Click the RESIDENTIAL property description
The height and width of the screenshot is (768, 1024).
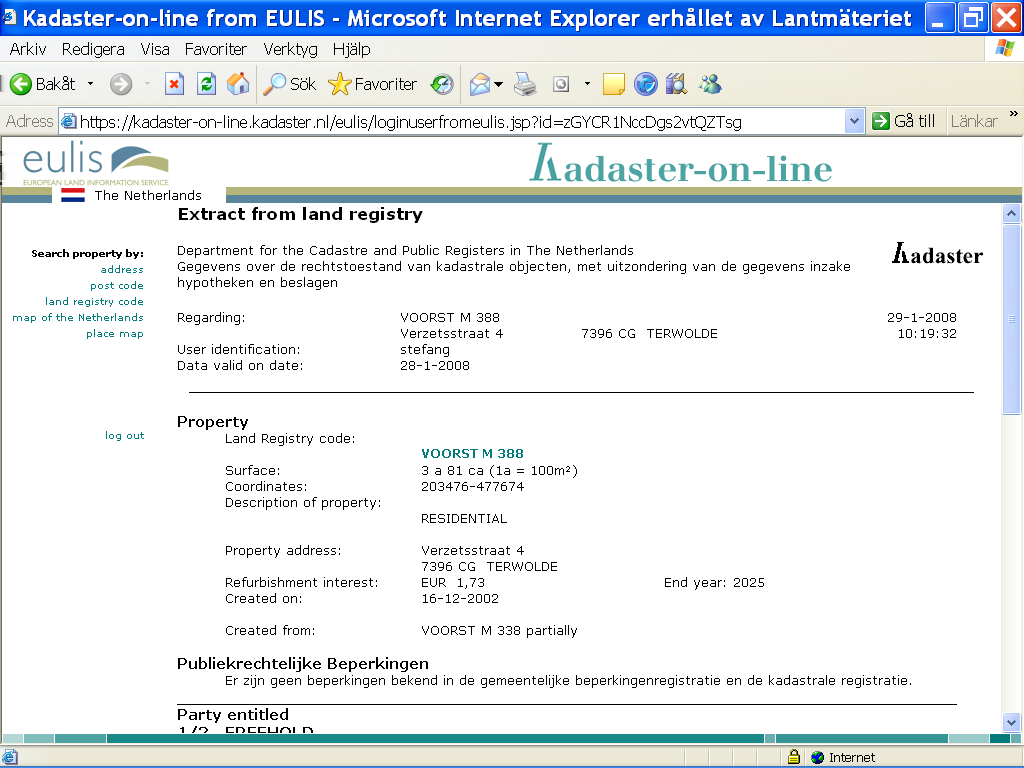[464, 519]
